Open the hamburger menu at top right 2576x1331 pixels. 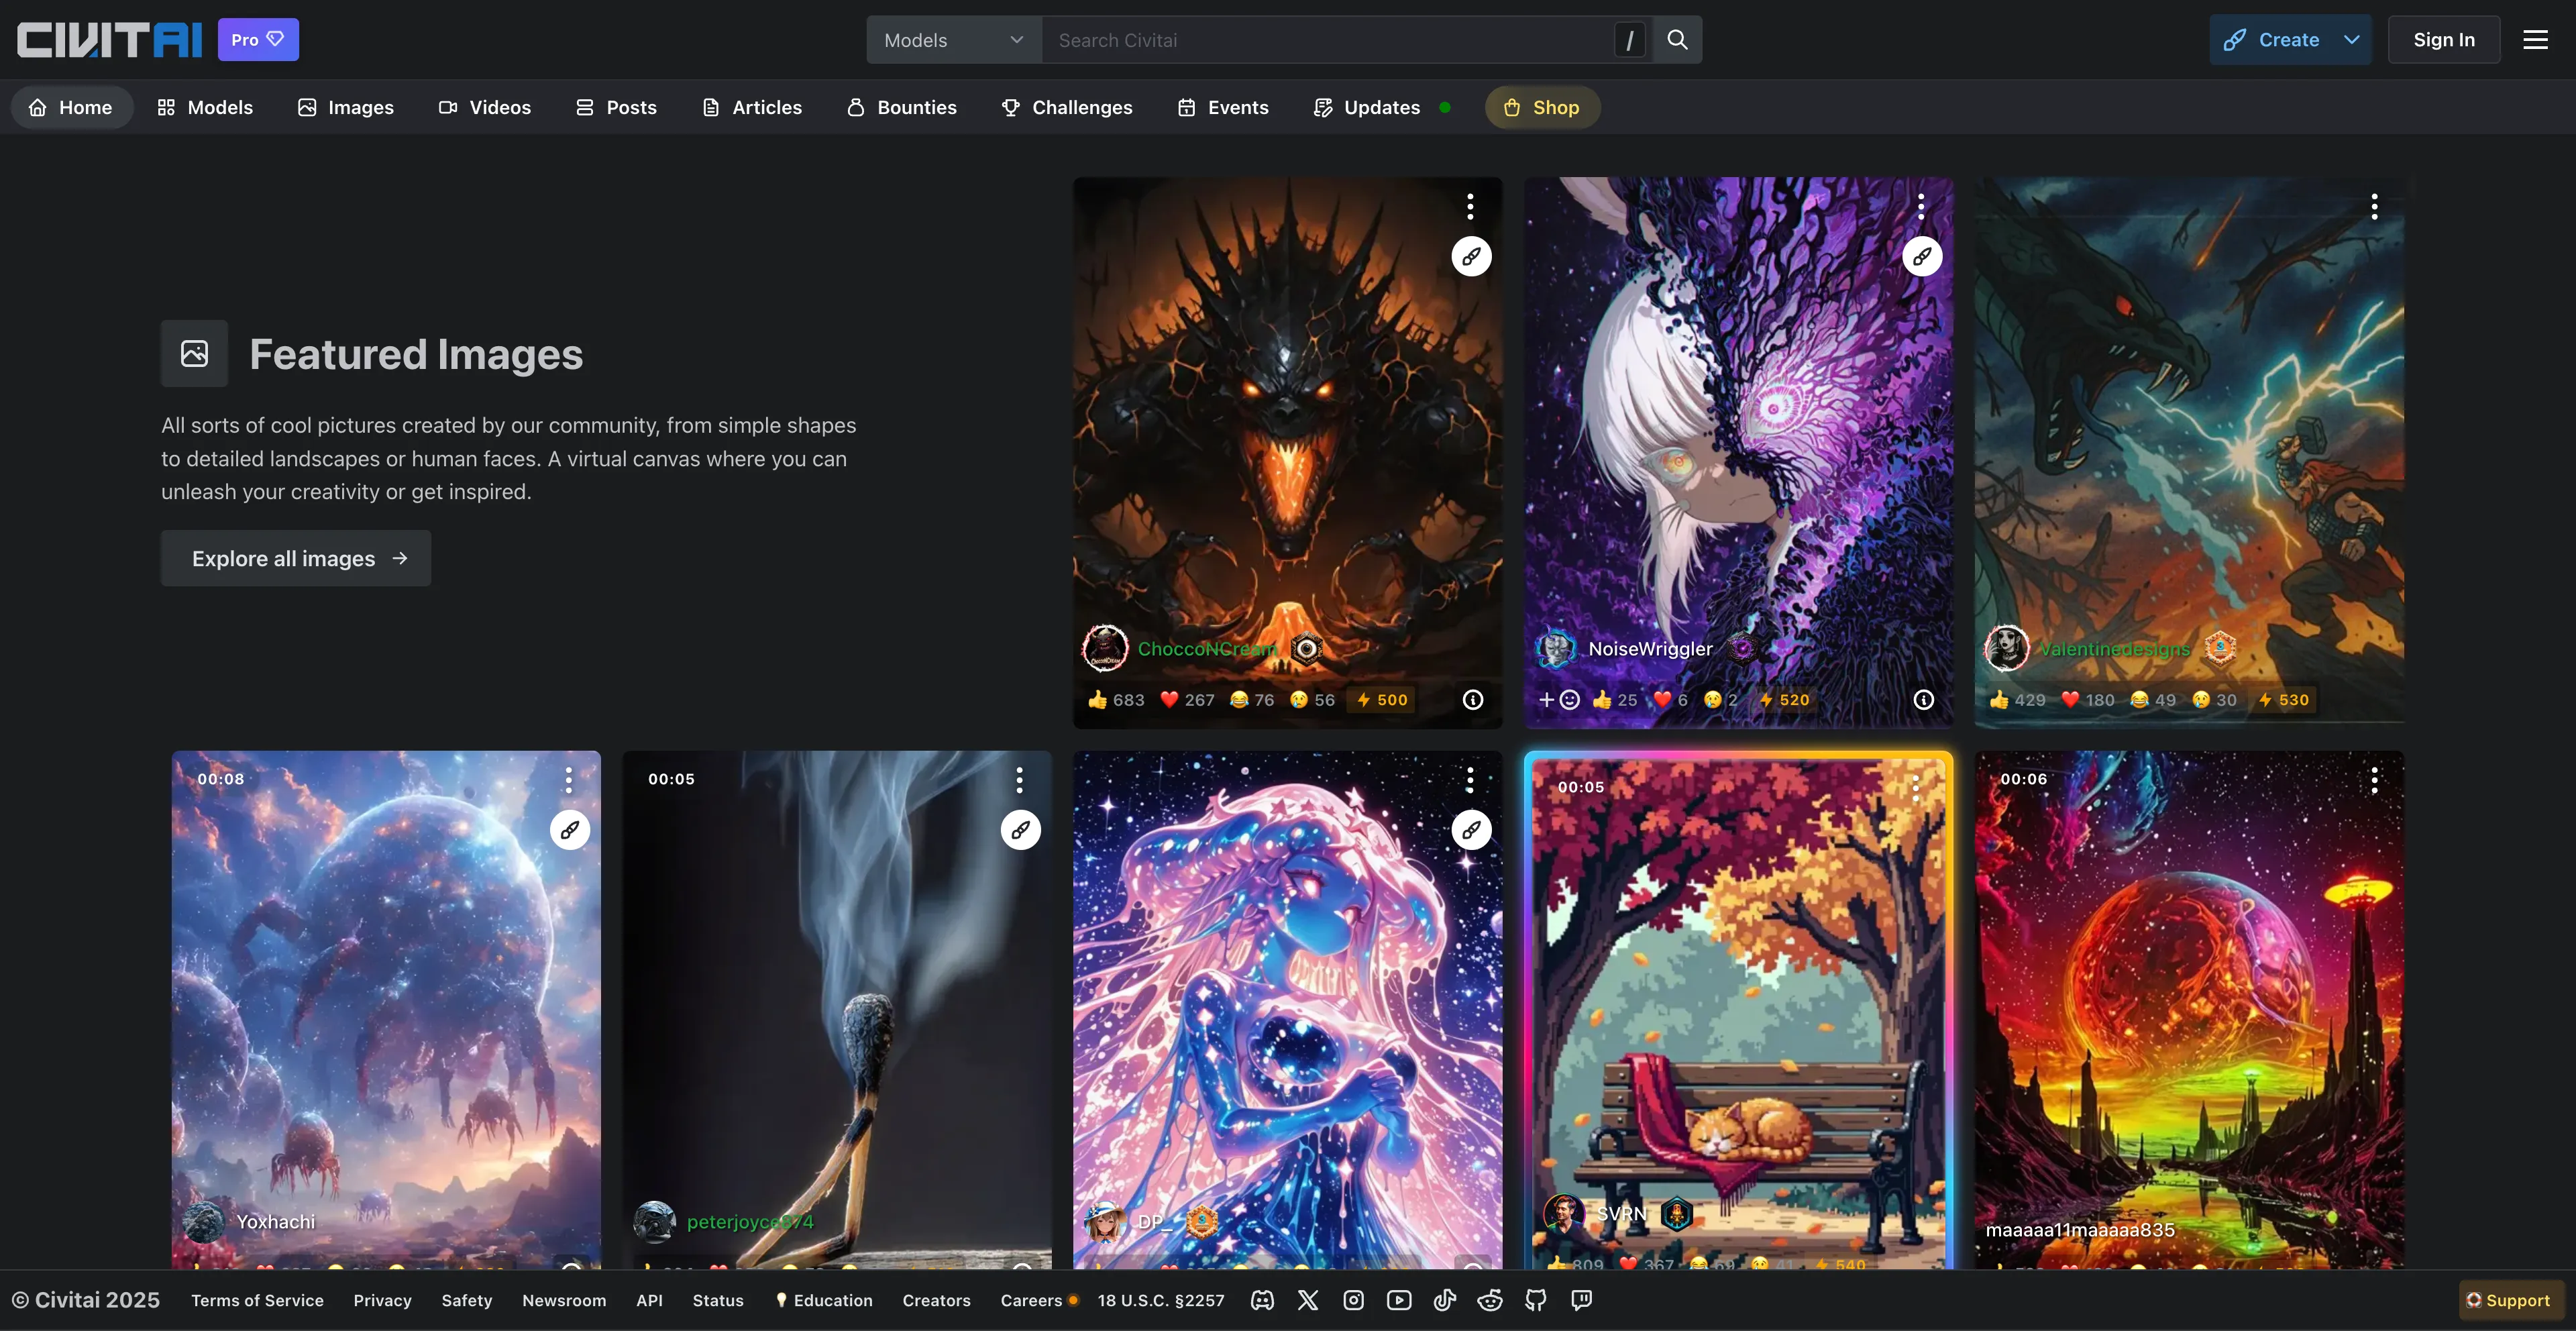click(2535, 40)
